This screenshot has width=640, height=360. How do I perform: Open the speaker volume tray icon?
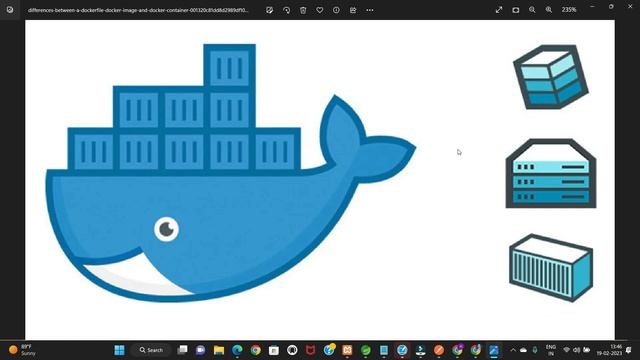[x=577, y=350]
